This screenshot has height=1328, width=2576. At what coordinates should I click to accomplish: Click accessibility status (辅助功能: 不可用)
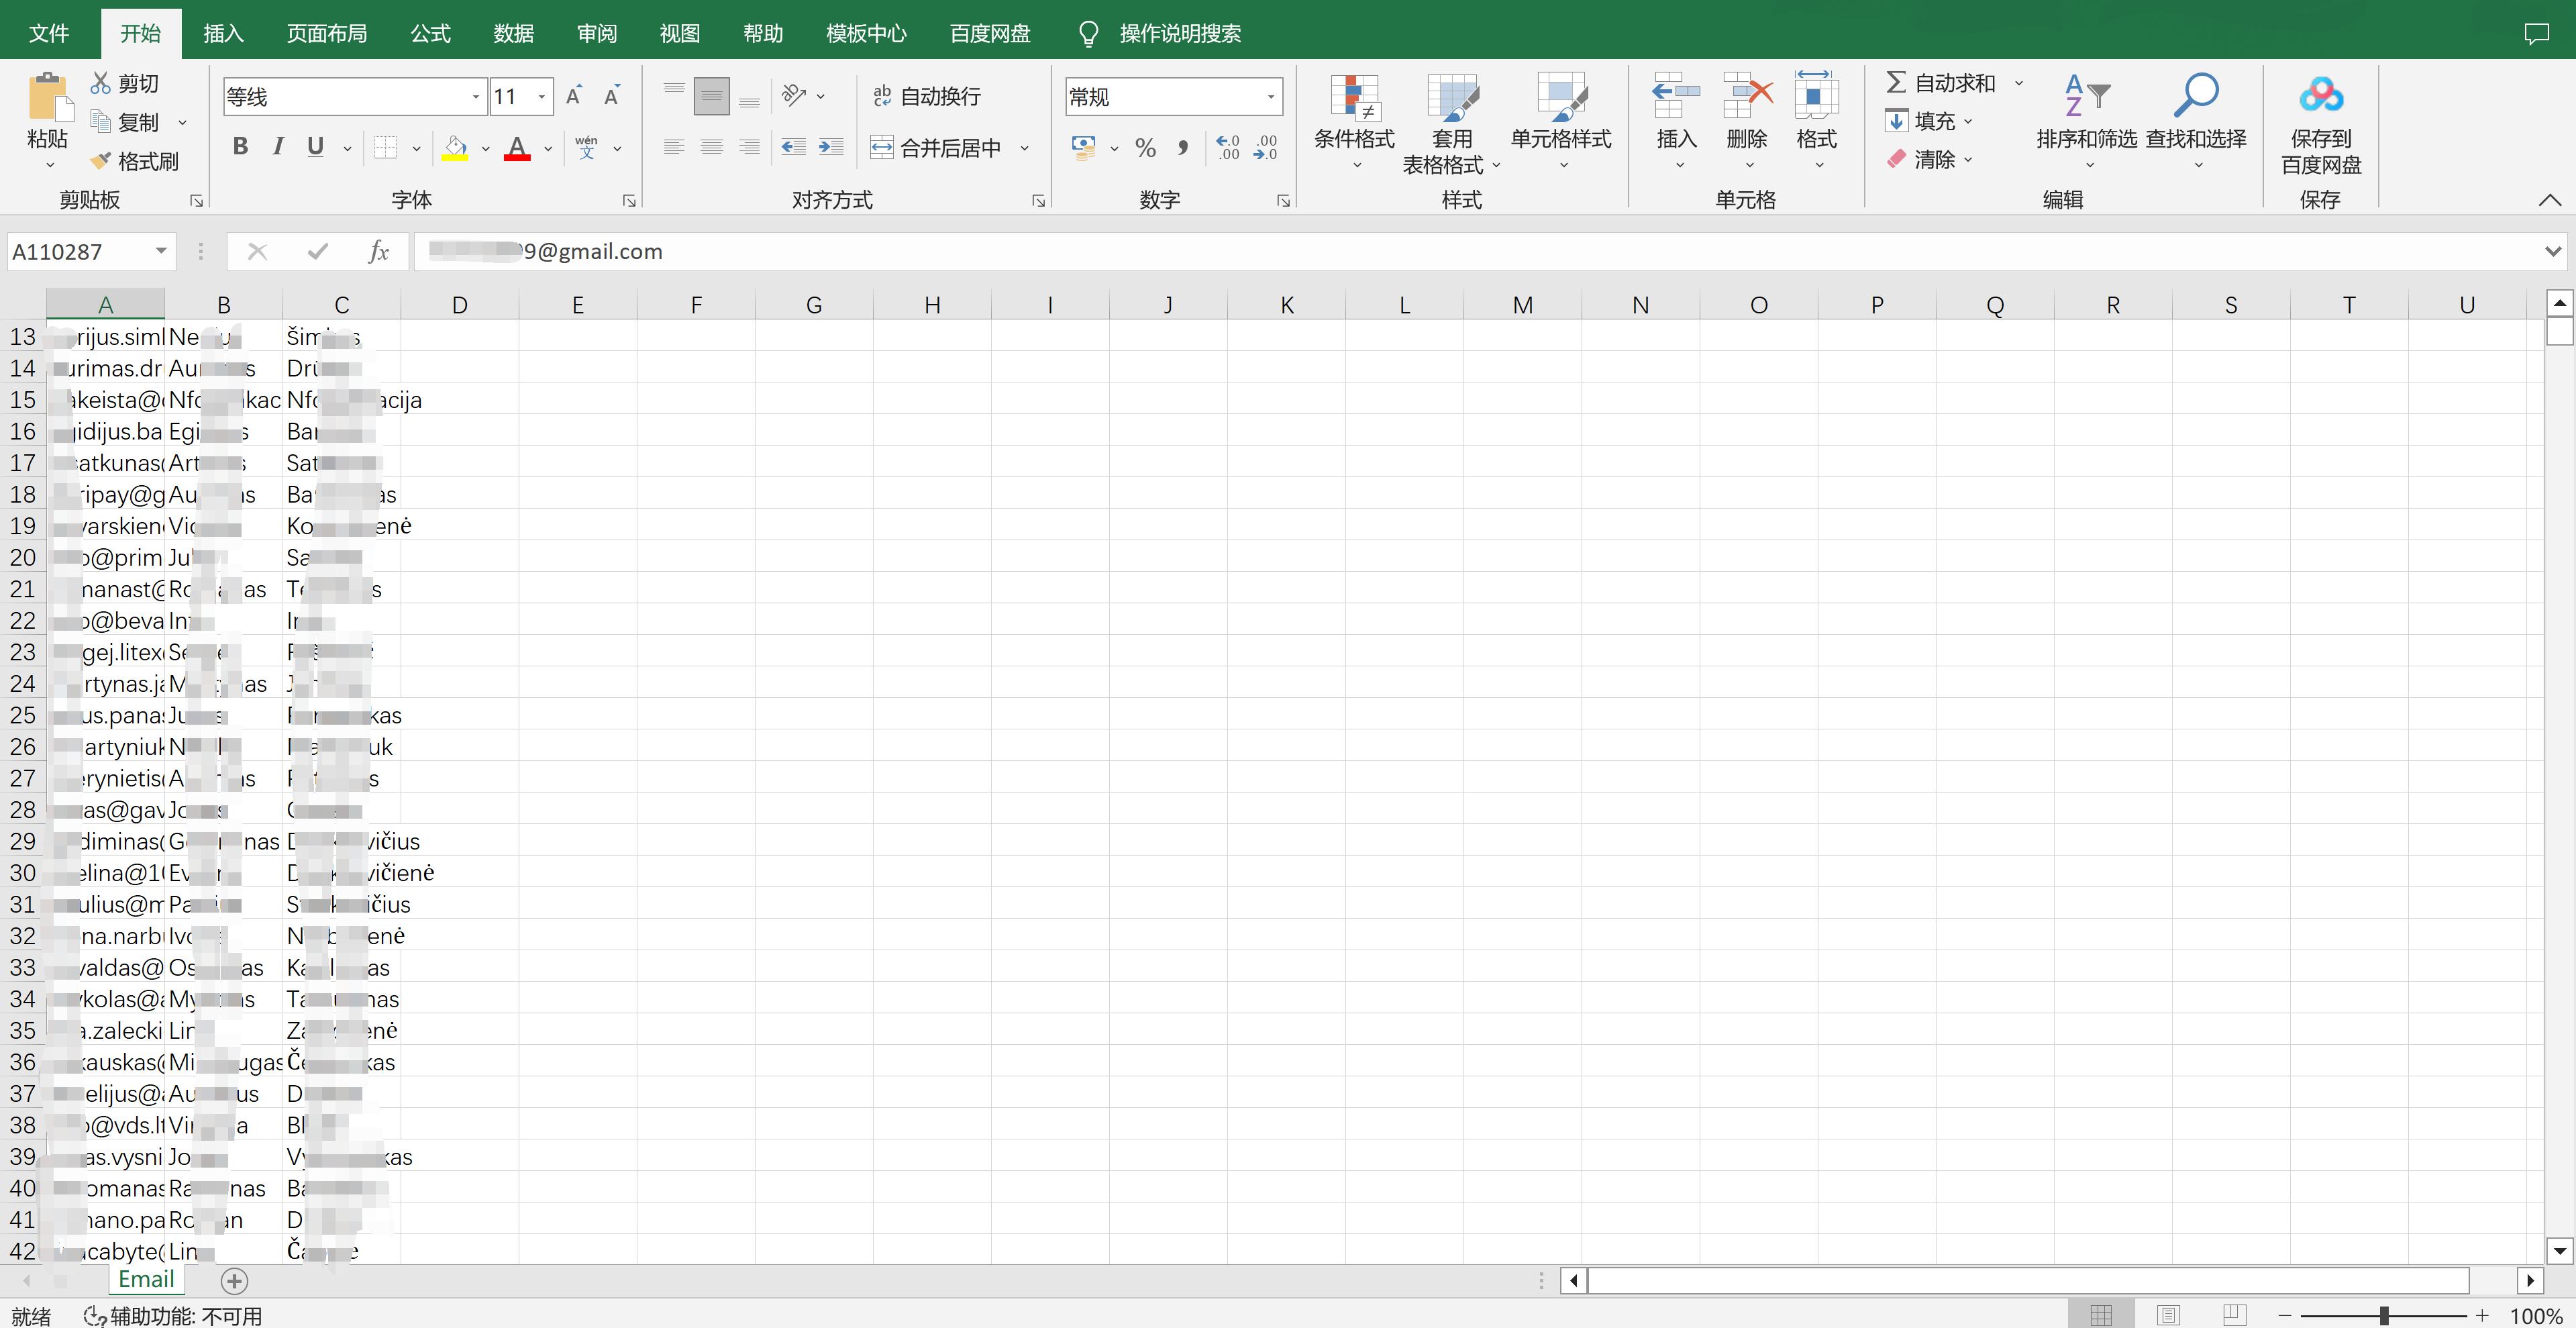[x=173, y=1316]
